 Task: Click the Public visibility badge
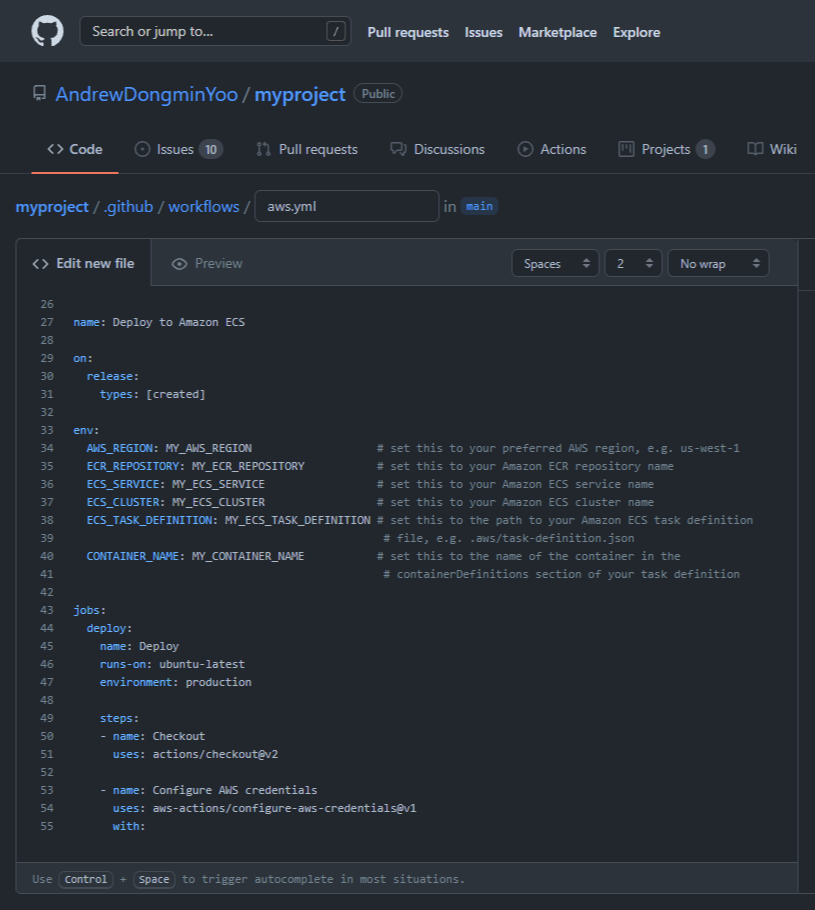point(378,93)
